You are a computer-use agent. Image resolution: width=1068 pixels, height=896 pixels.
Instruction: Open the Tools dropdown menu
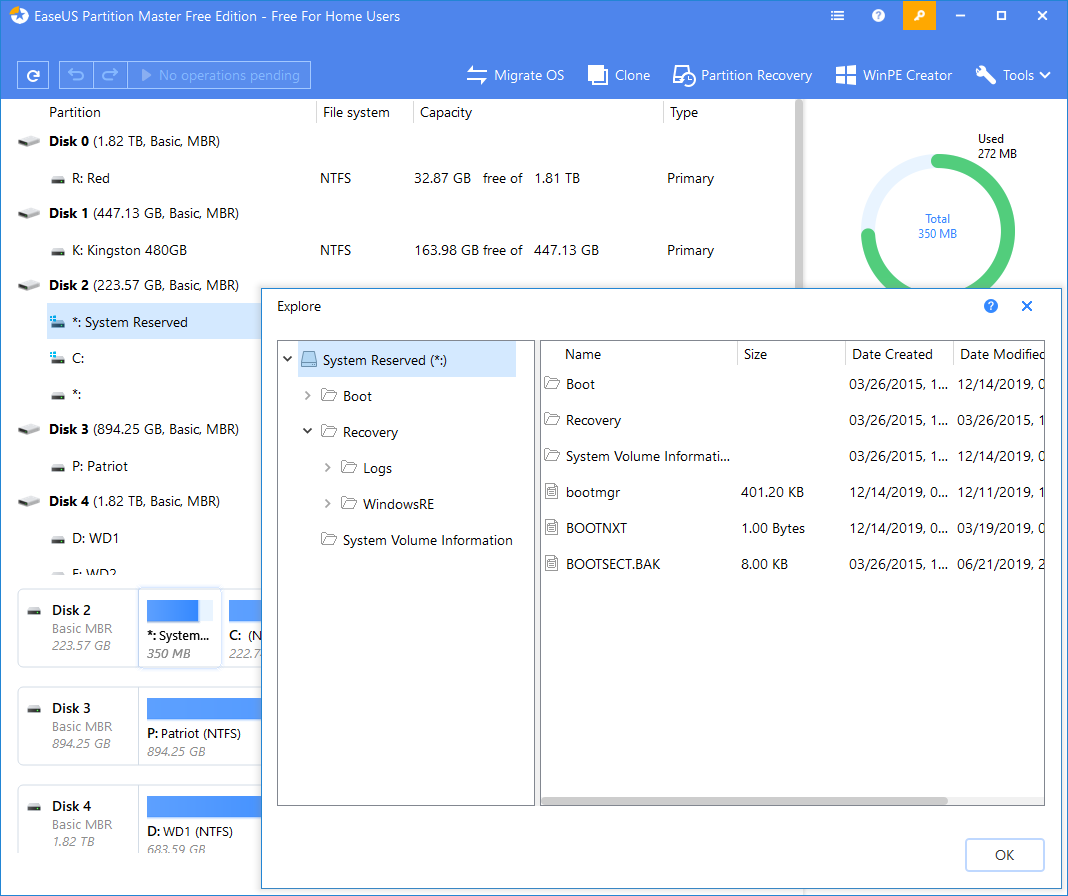pos(1013,75)
